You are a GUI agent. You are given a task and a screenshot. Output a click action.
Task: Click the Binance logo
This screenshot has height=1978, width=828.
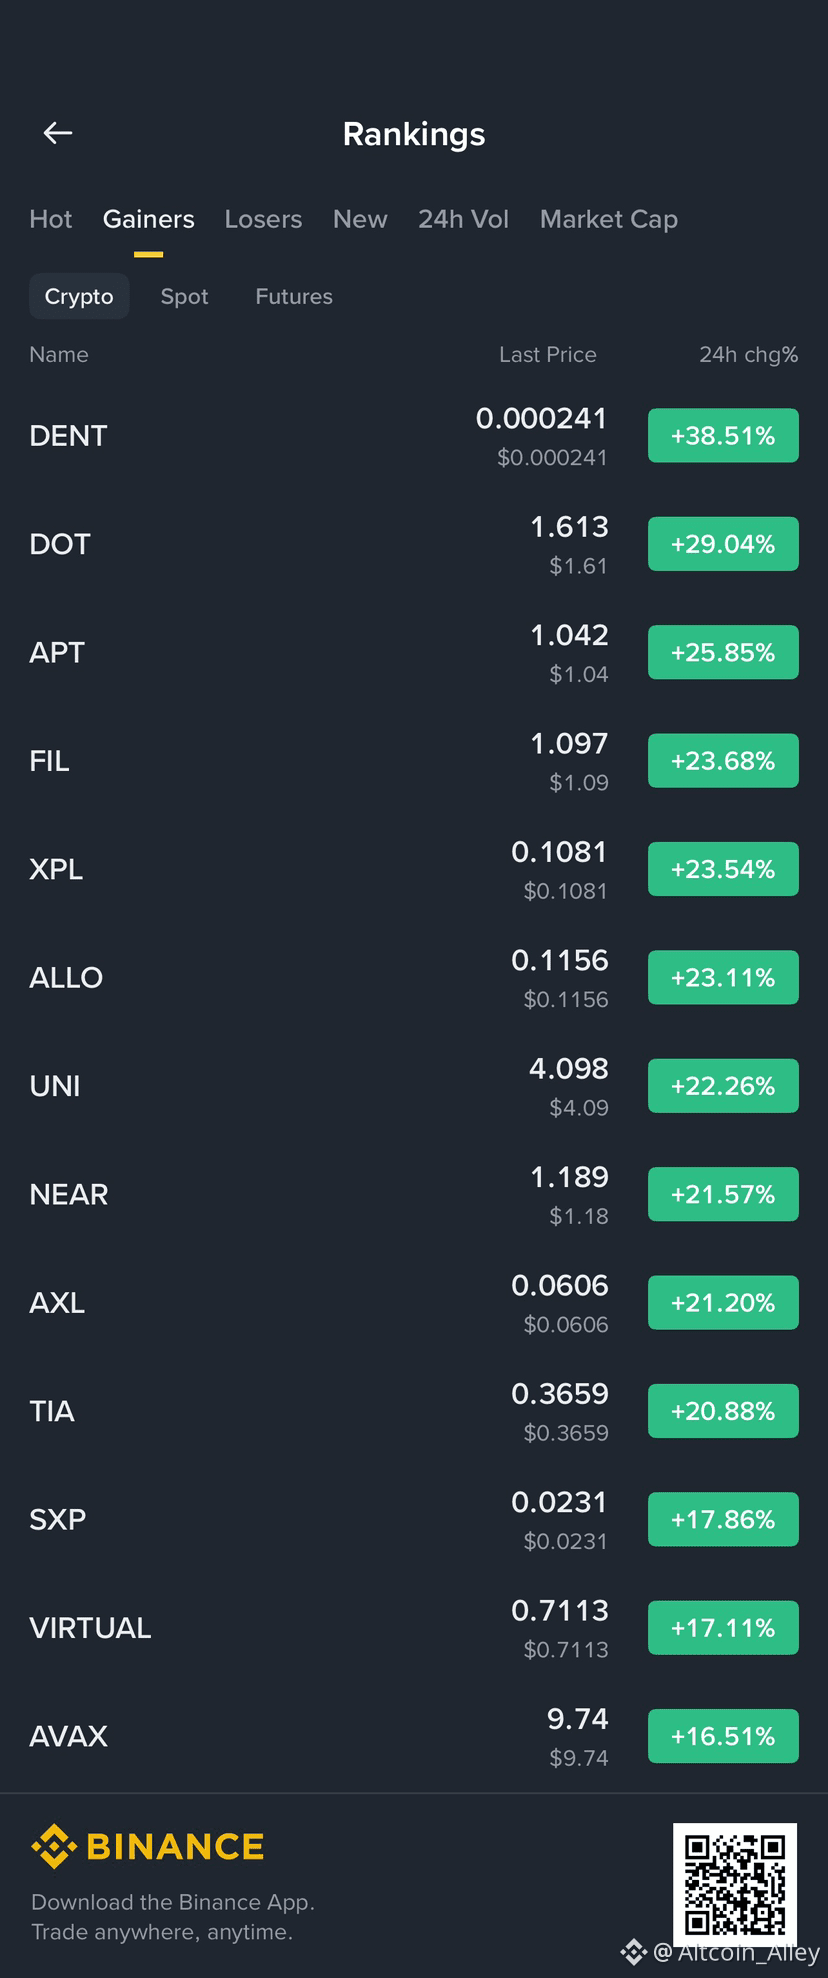148,1846
